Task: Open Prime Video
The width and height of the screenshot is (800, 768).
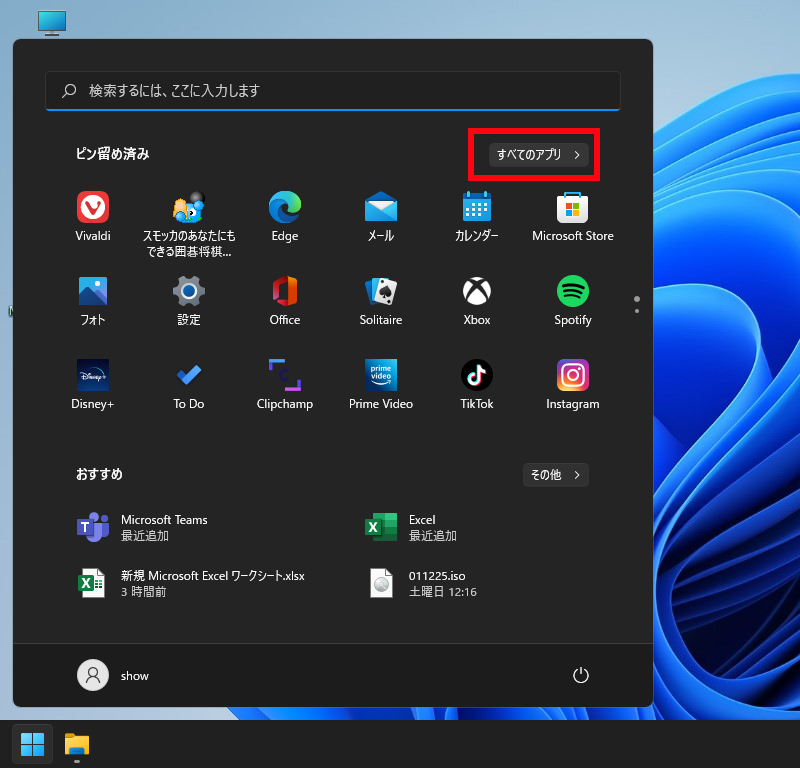Action: pyautogui.click(x=381, y=385)
